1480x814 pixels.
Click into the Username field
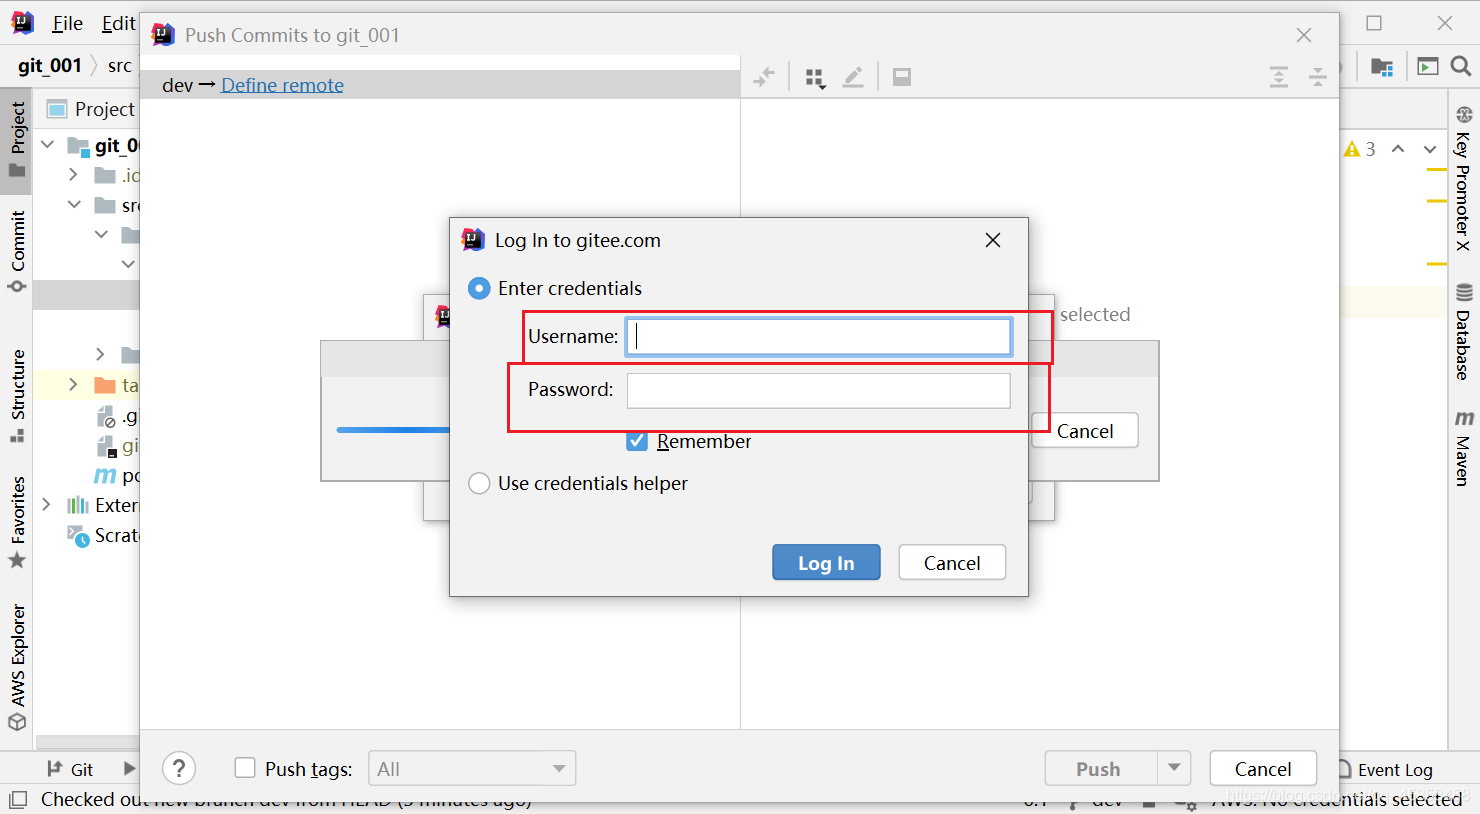coord(818,337)
